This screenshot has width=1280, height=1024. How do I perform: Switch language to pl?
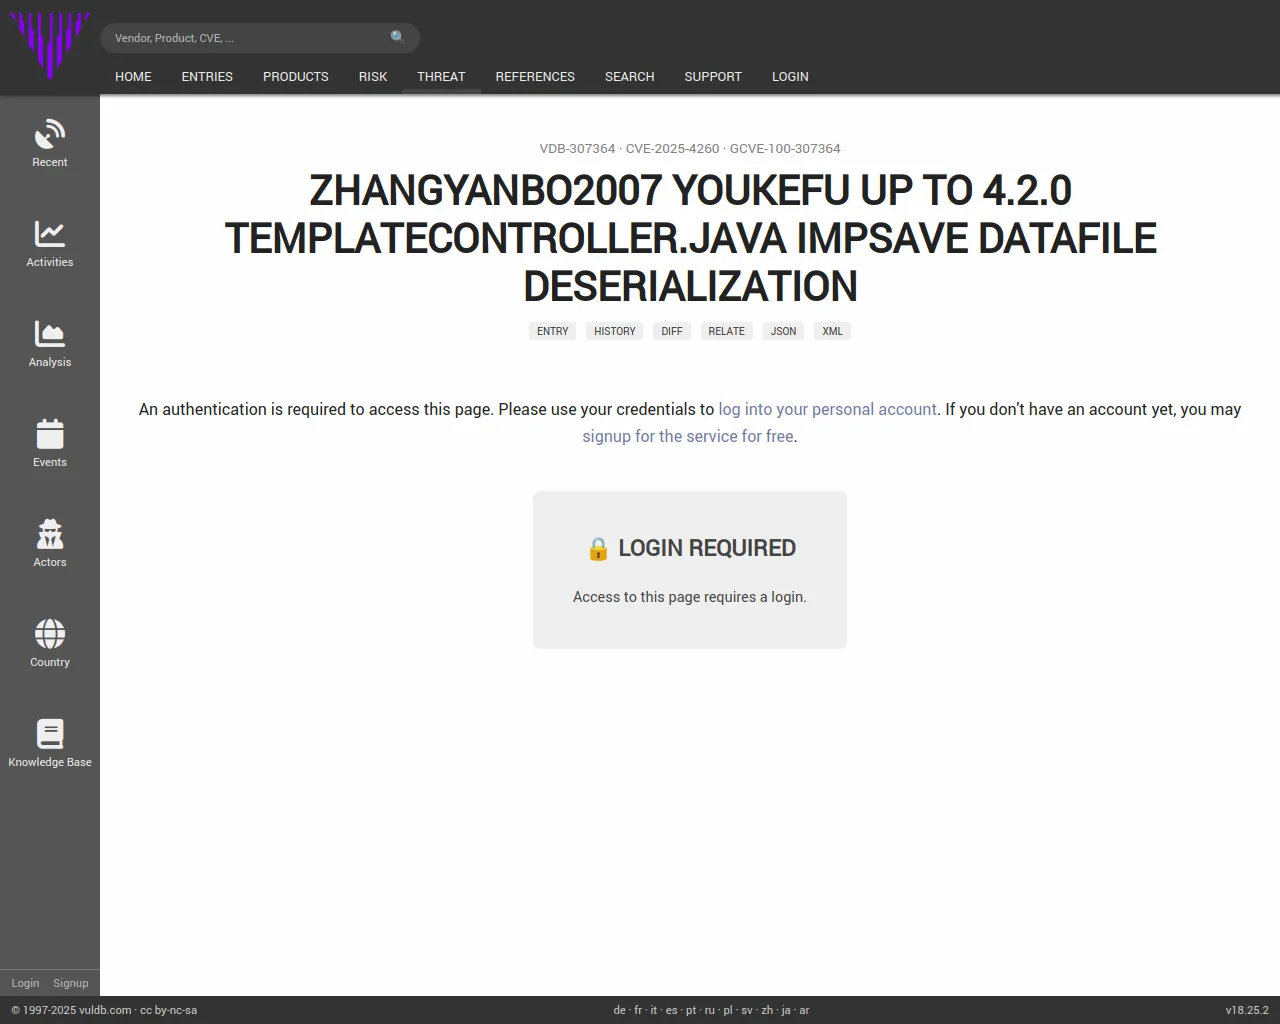pyautogui.click(x=728, y=1010)
